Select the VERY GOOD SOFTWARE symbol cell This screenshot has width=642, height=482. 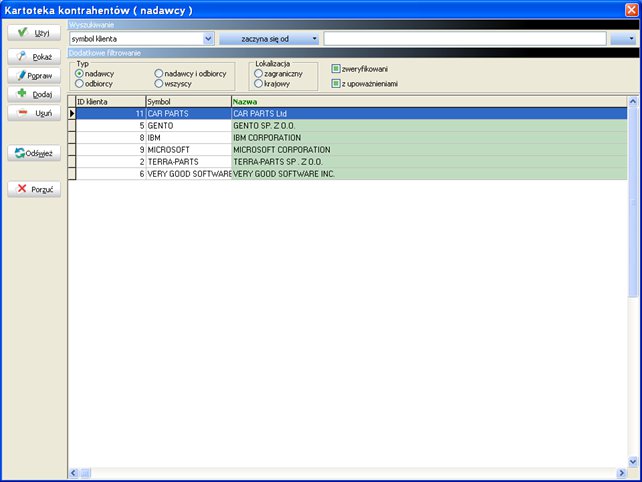point(189,174)
